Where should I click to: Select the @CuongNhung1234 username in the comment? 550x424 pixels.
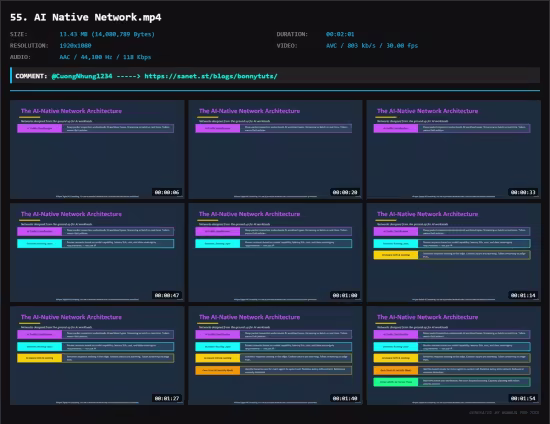82,76
